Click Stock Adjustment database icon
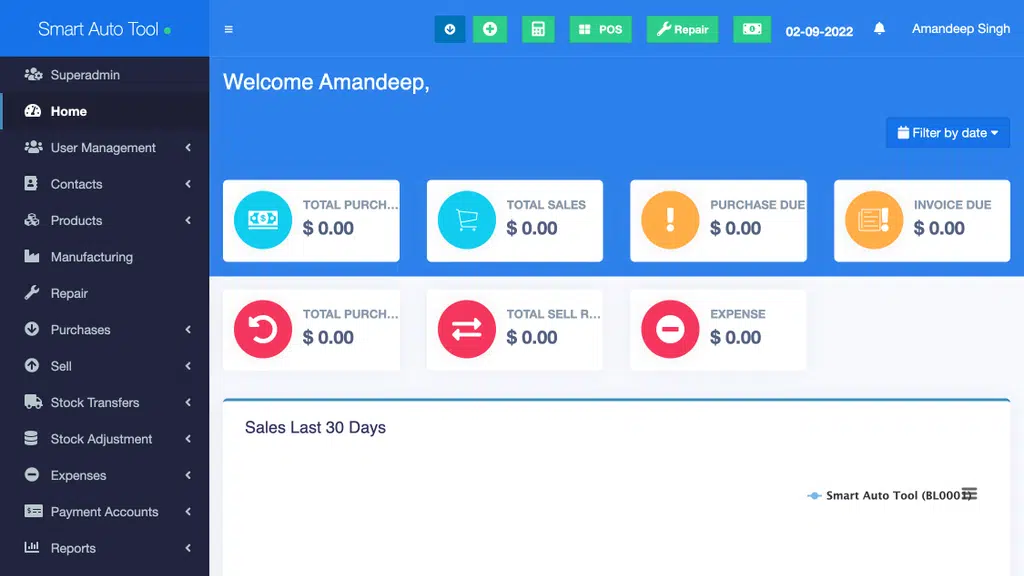The height and width of the screenshot is (576, 1024). pyautogui.click(x=31, y=438)
